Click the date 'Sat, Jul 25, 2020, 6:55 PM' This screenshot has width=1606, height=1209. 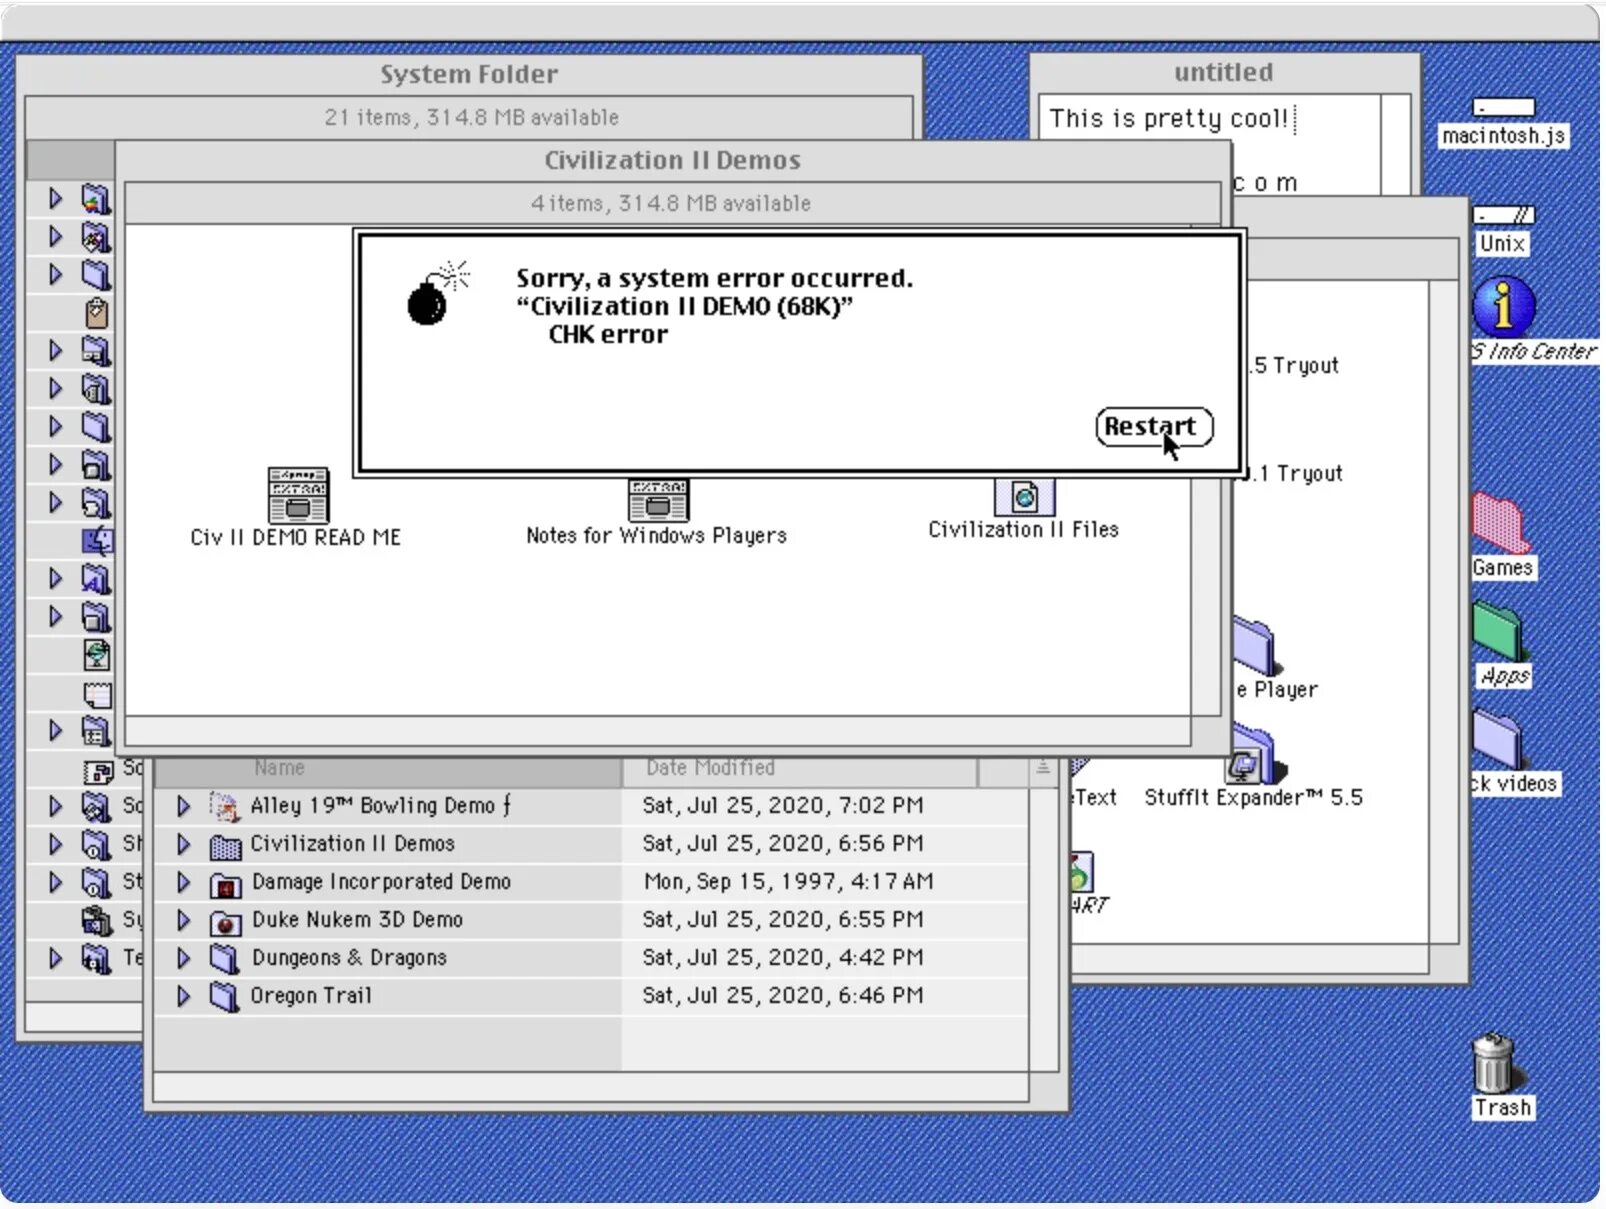[x=783, y=920]
